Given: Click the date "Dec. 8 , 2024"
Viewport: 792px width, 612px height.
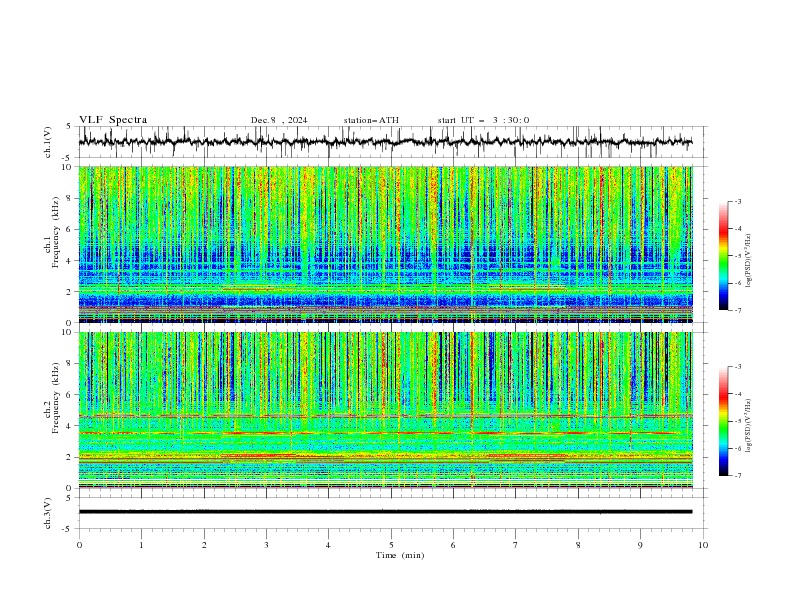Looking at the screenshot, I should [x=279, y=120].
